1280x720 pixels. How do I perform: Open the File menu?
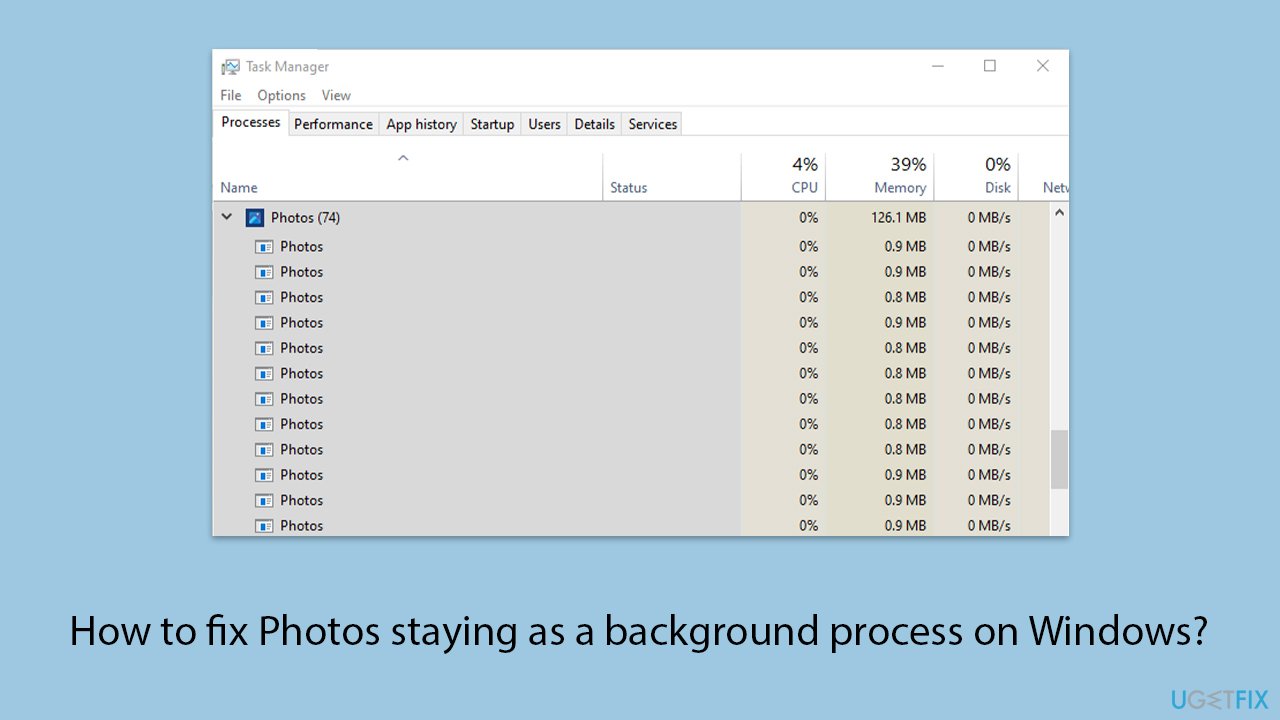tap(231, 95)
